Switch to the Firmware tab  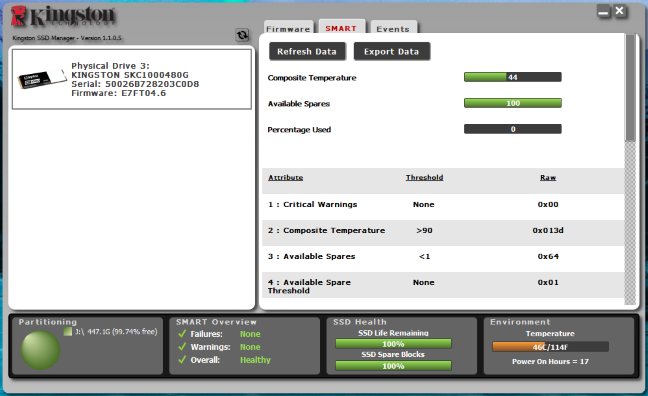click(288, 28)
